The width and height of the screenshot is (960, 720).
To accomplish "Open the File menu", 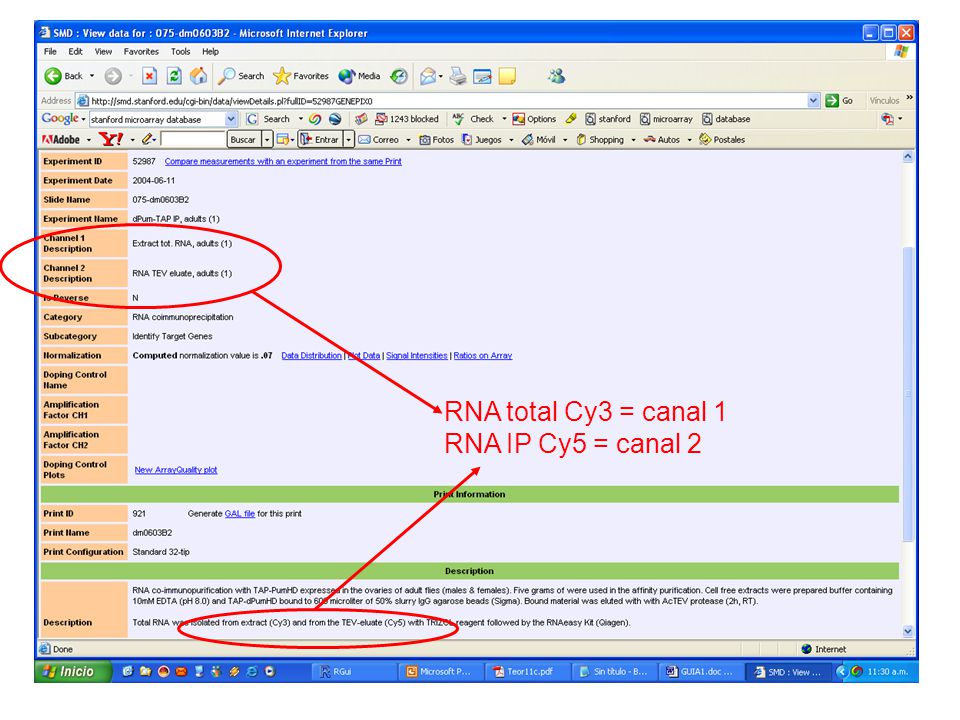I will coord(50,51).
